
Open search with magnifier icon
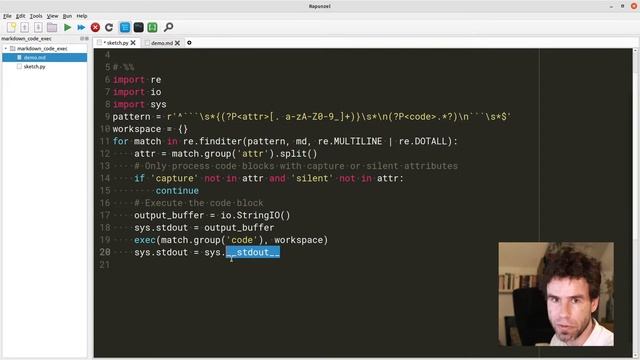[168, 27]
